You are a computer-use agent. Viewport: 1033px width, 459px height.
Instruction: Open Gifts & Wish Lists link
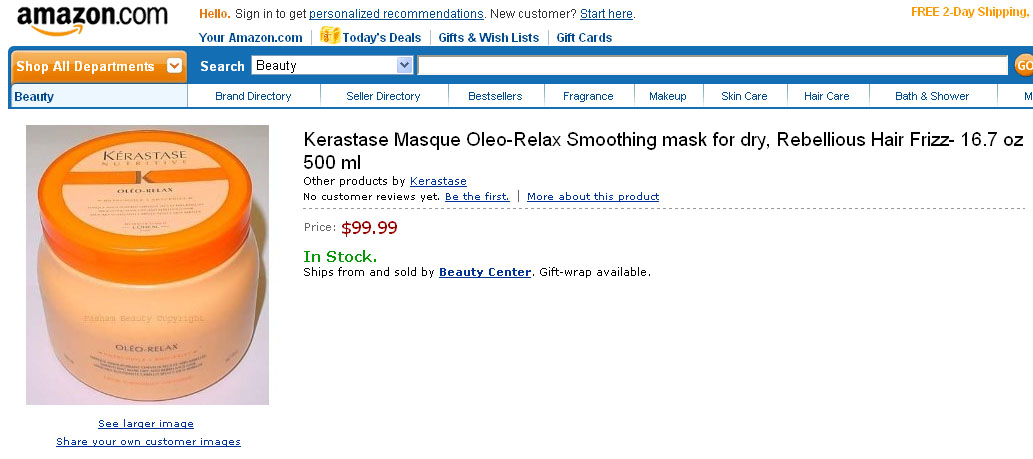489,38
